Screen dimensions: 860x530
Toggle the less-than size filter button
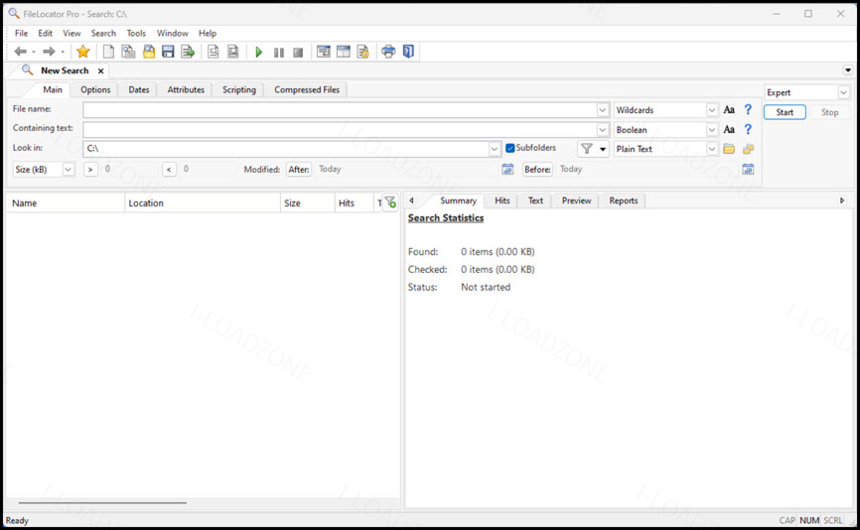pos(169,170)
